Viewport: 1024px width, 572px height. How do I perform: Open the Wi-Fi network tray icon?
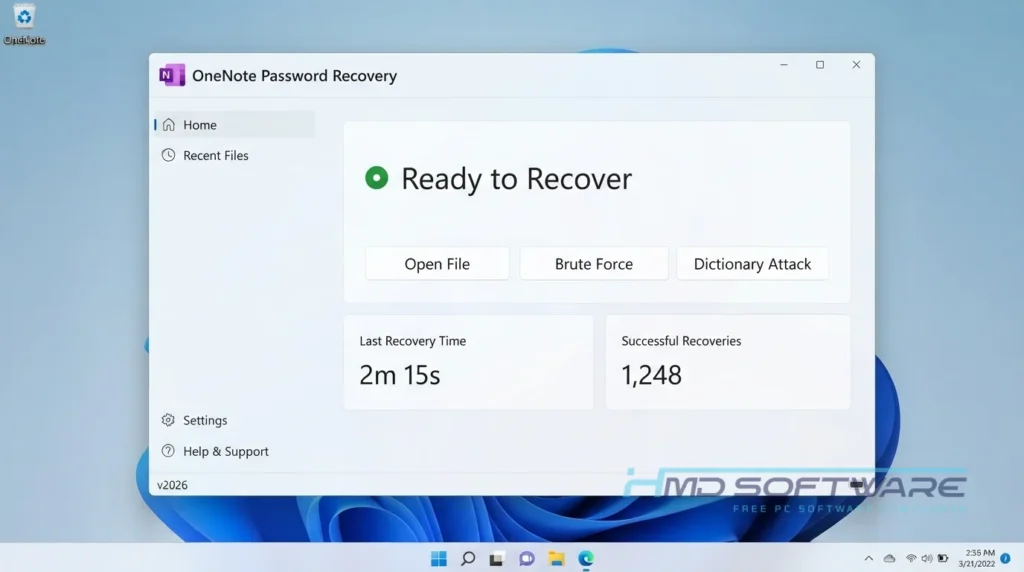click(910, 558)
